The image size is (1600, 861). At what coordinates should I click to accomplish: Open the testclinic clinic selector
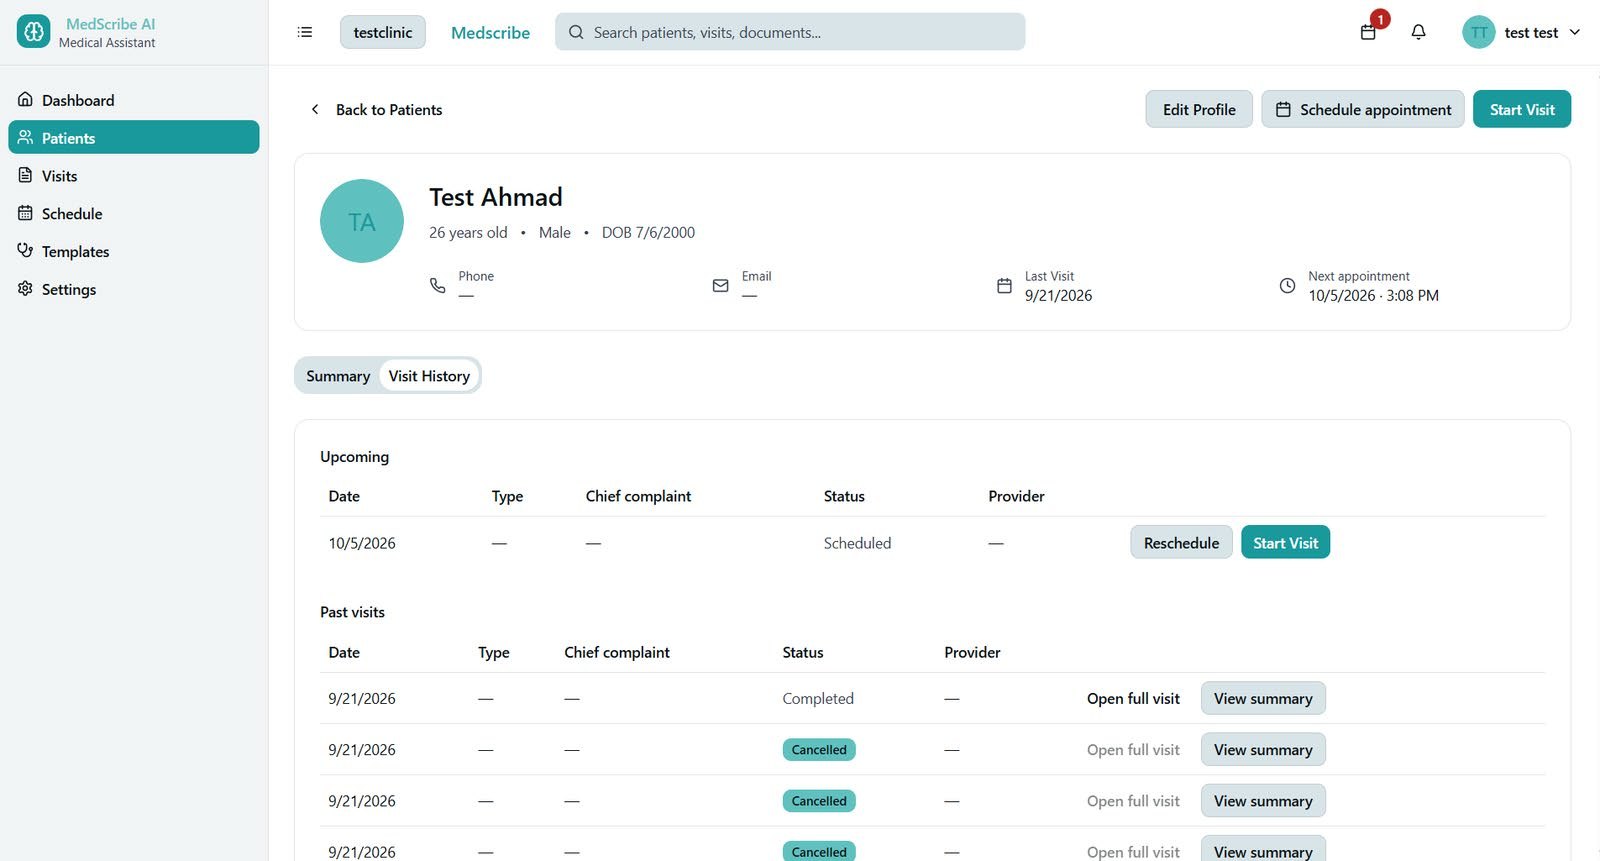pos(383,32)
